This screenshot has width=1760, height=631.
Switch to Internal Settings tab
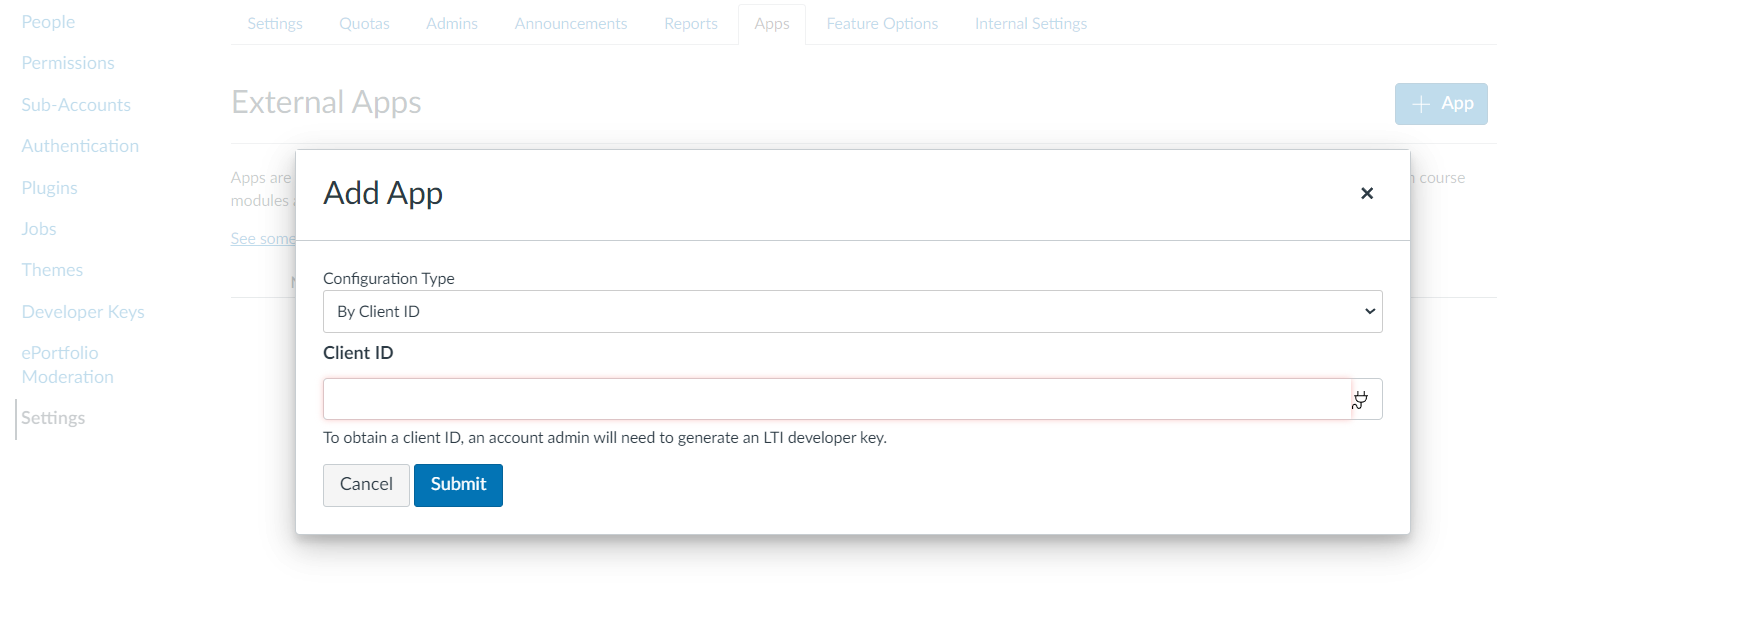tap(1030, 24)
